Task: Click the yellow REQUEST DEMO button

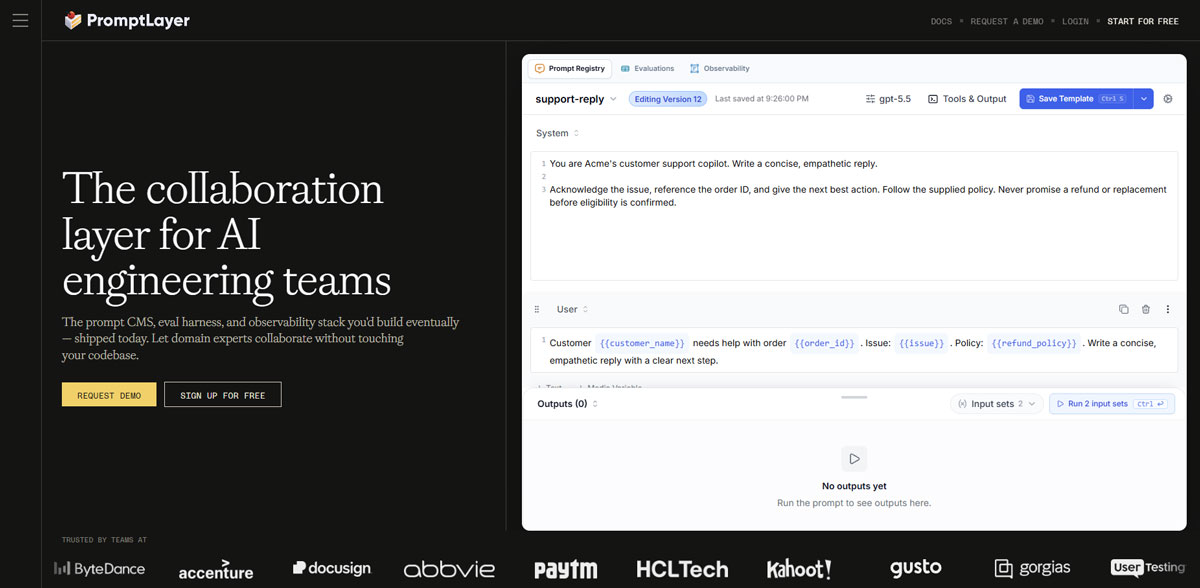Action: coord(109,395)
